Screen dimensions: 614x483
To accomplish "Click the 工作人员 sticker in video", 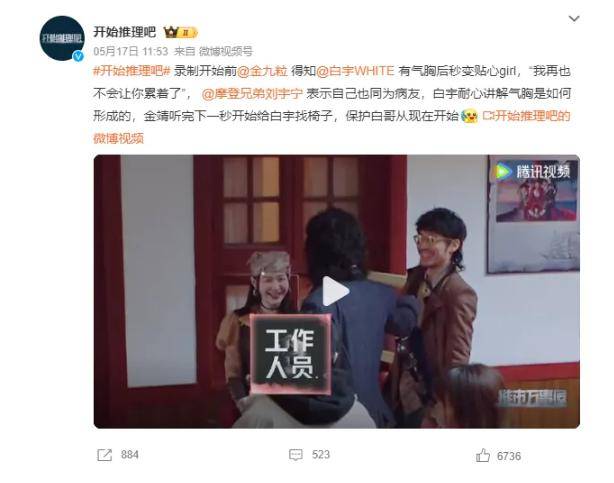I will (290, 353).
